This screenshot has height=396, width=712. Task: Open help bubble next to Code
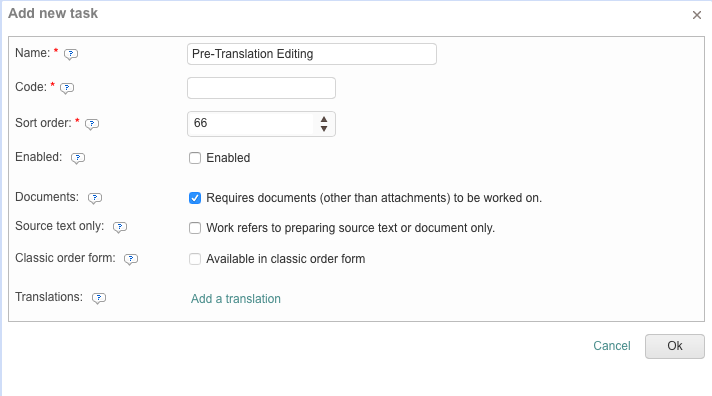coord(67,88)
